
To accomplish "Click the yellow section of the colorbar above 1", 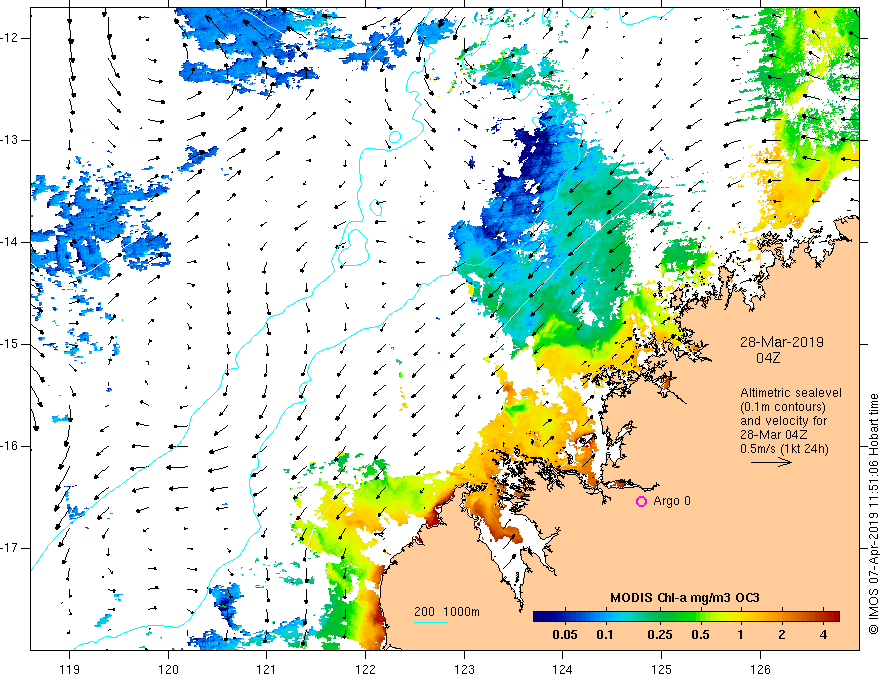I will pos(741,617).
